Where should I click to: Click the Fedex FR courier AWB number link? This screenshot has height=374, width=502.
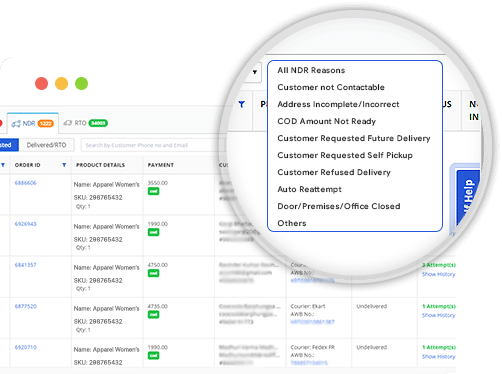(x=309, y=363)
